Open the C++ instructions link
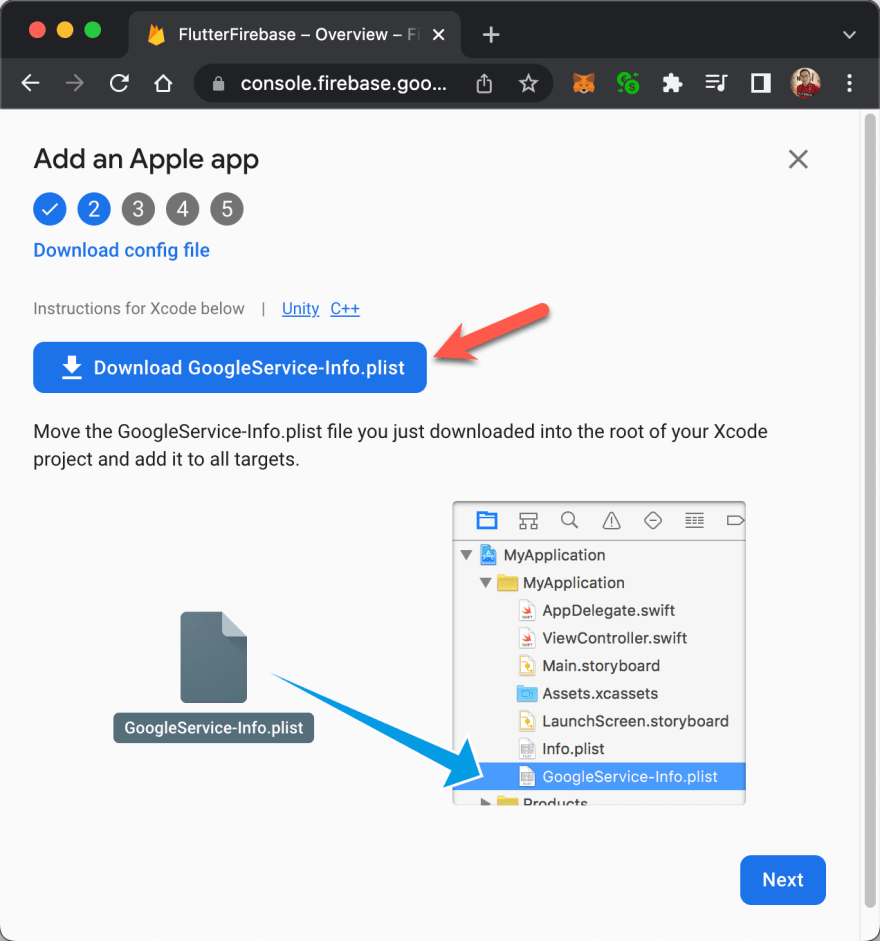Screen dimensions: 880x941 coord(345,308)
